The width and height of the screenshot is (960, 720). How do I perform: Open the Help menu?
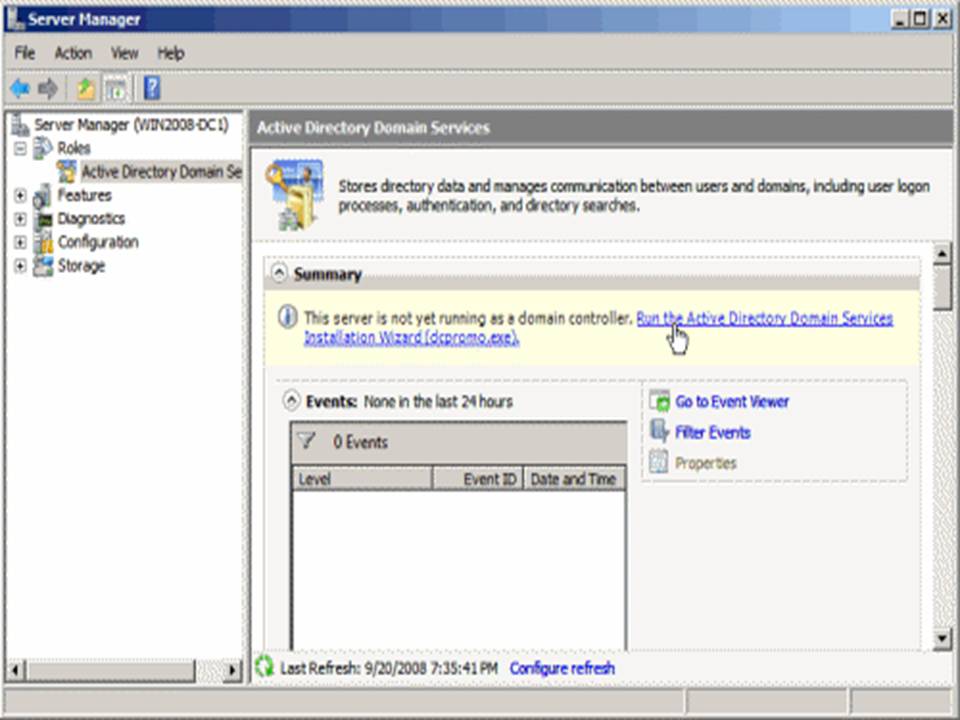(x=171, y=53)
